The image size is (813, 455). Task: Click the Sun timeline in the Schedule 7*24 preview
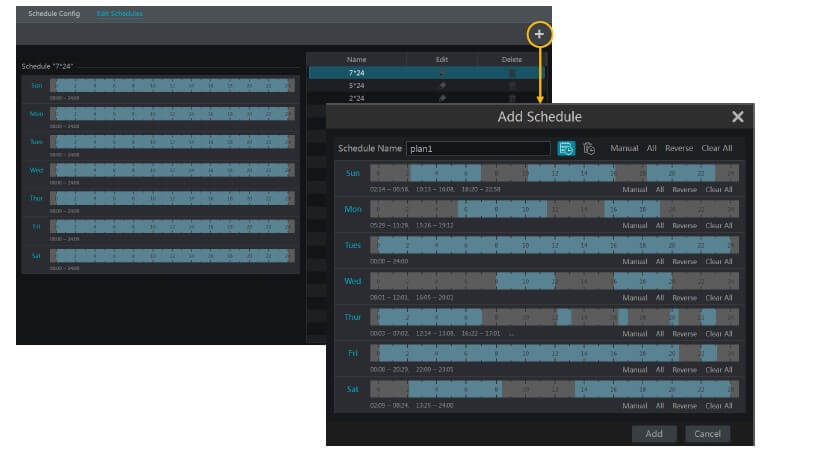[x=172, y=86]
